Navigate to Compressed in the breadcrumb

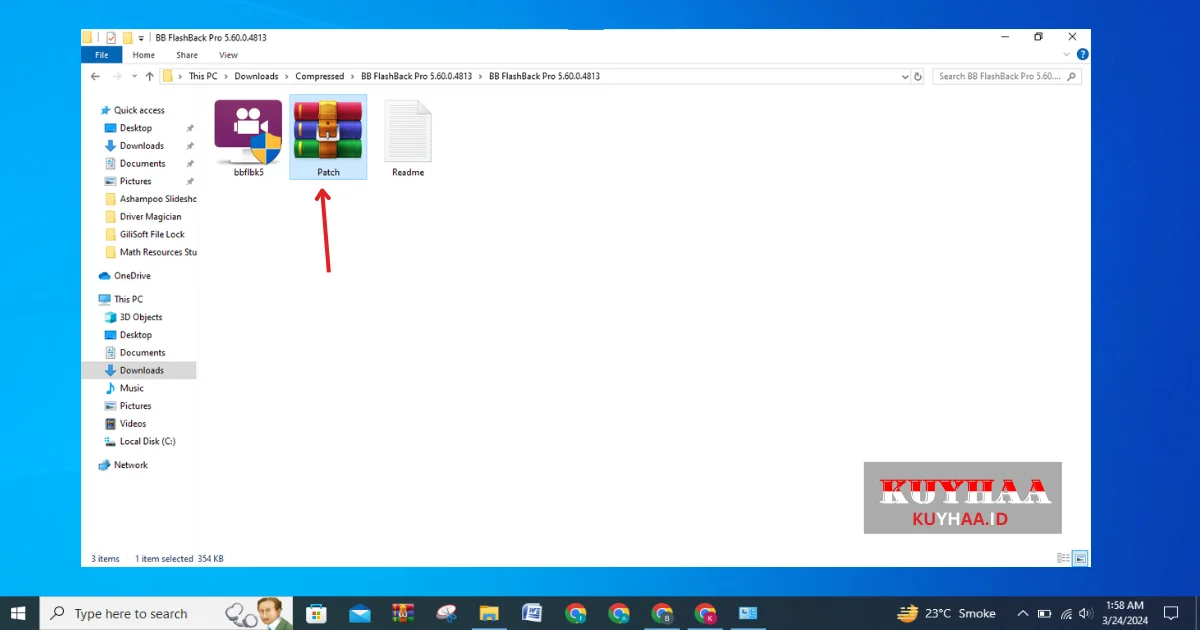coord(319,76)
